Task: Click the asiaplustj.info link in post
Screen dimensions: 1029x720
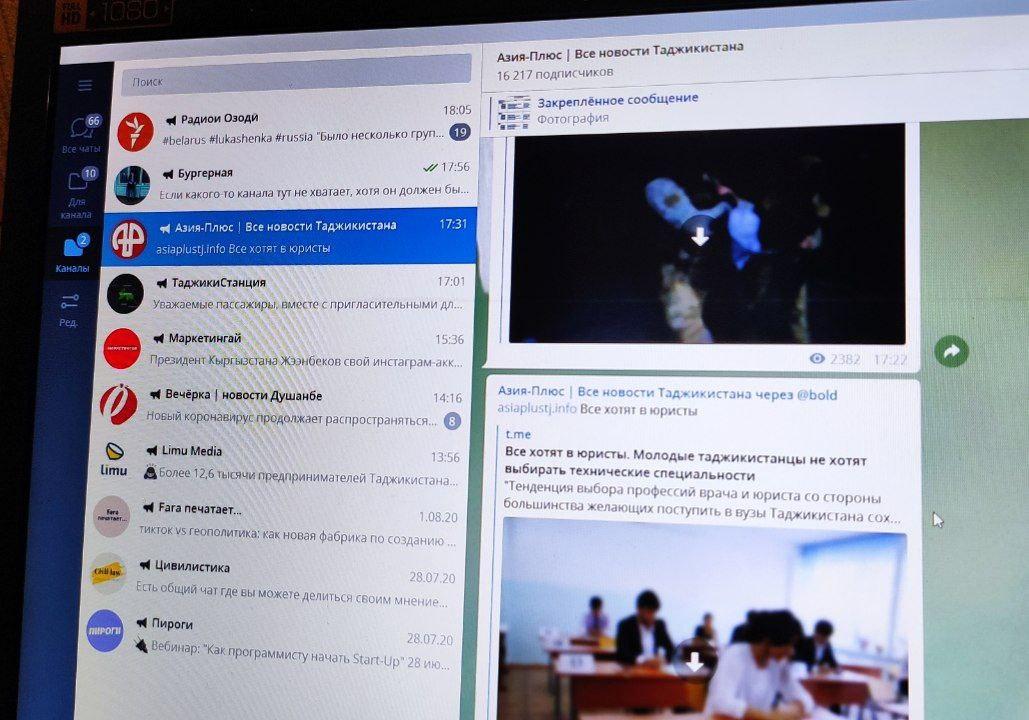Action: [537, 409]
